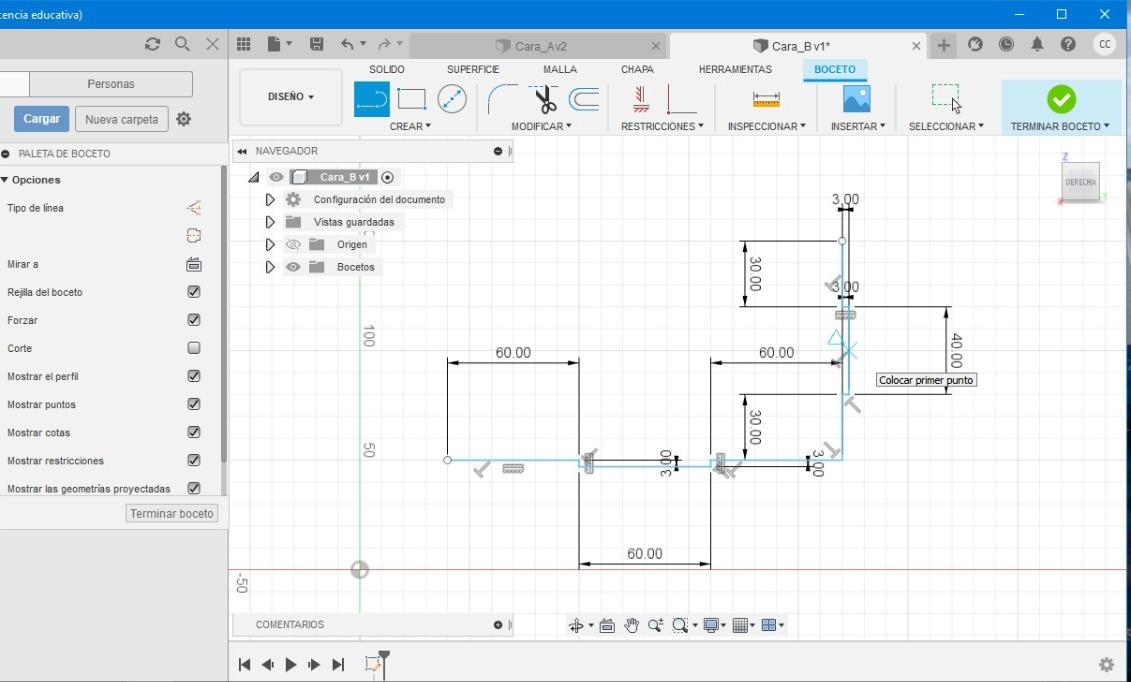Toggle visibility of Bocetos folder

(293, 267)
